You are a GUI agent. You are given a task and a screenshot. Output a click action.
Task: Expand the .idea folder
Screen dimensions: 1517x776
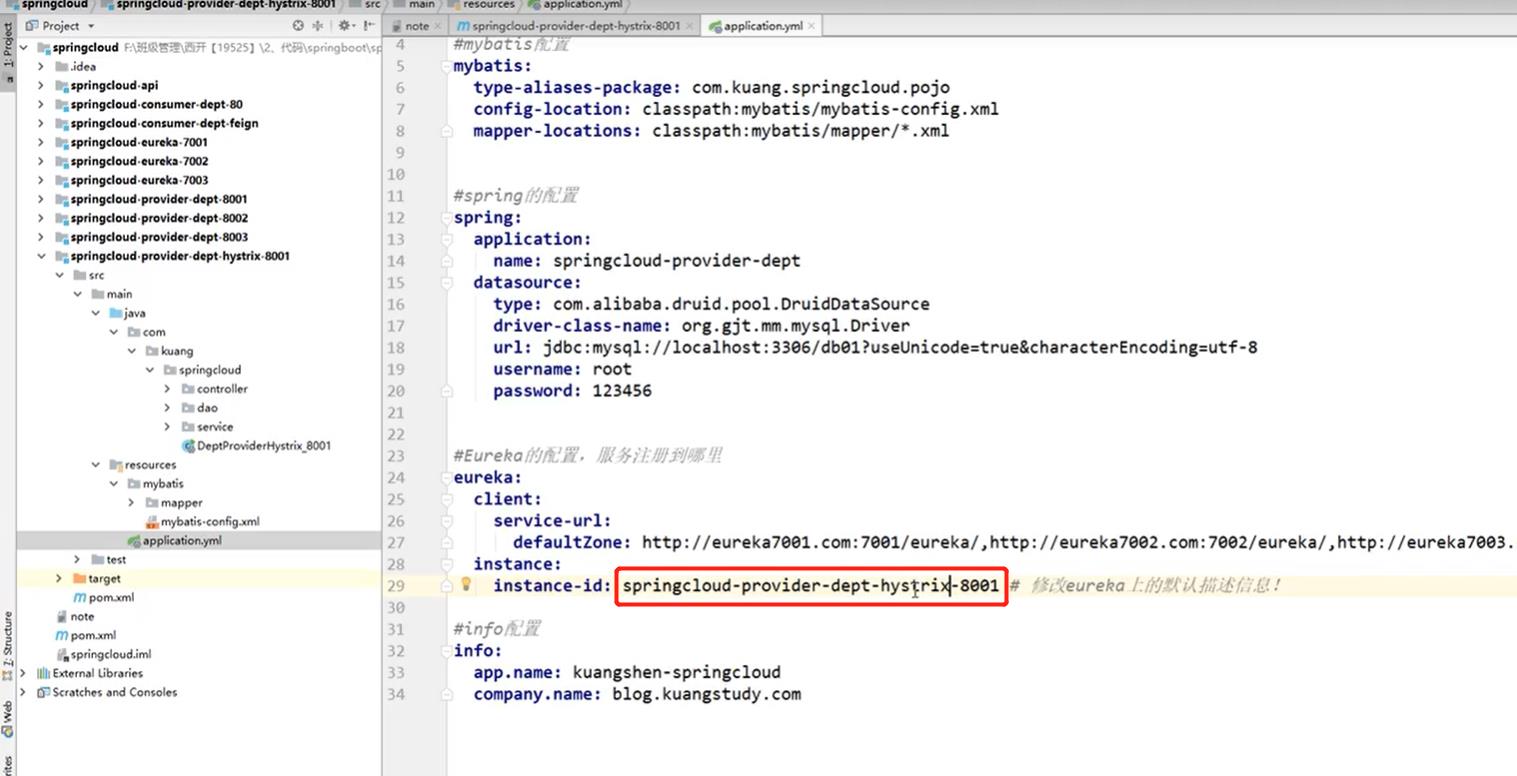point(41,67)
